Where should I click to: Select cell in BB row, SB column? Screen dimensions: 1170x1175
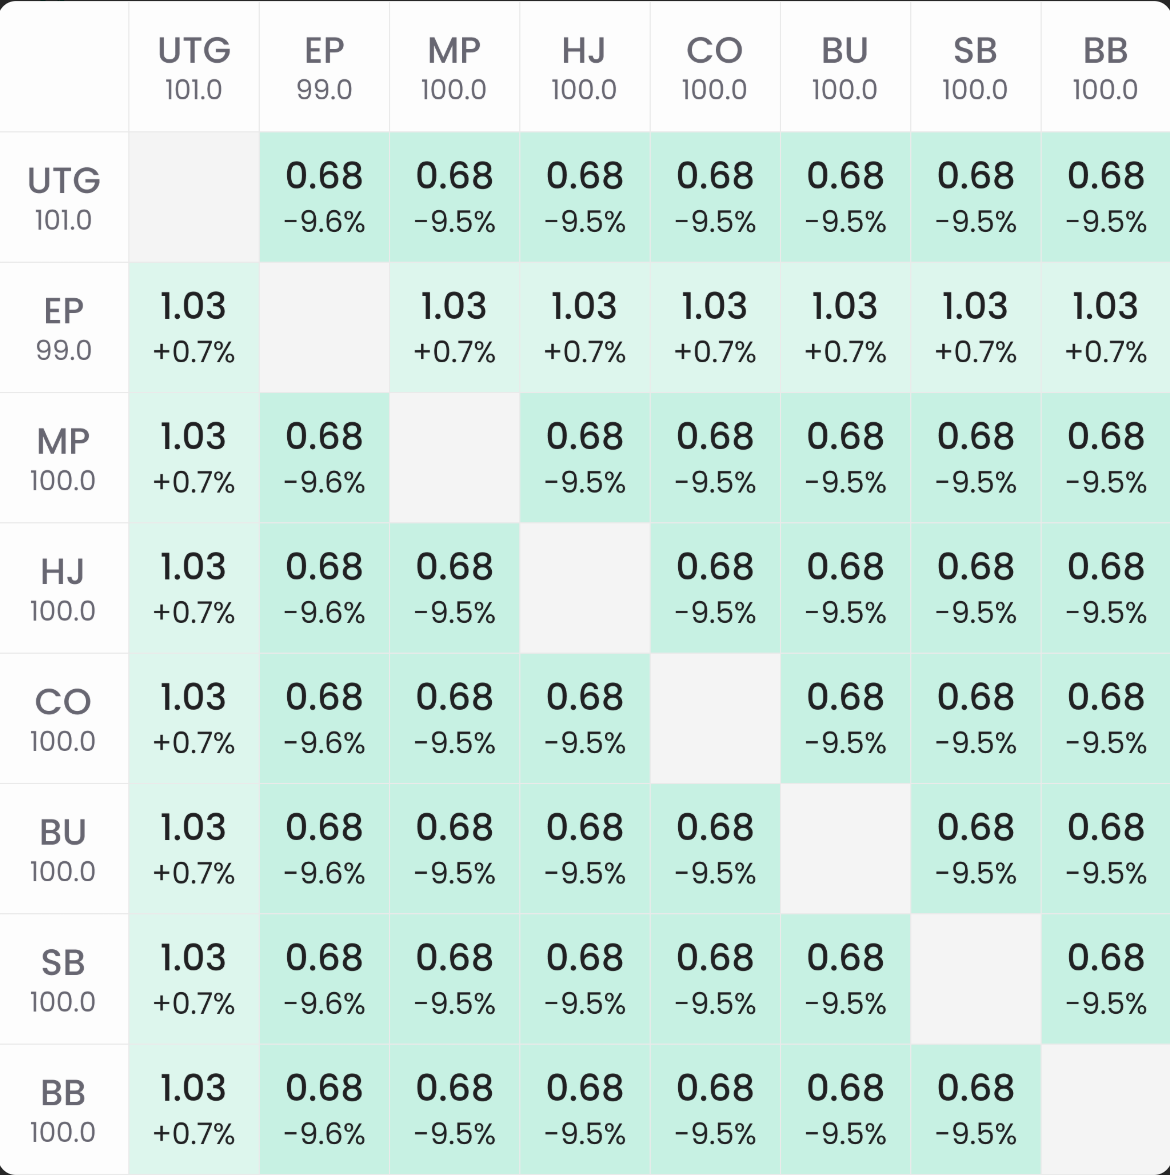tap(975, 1109)
